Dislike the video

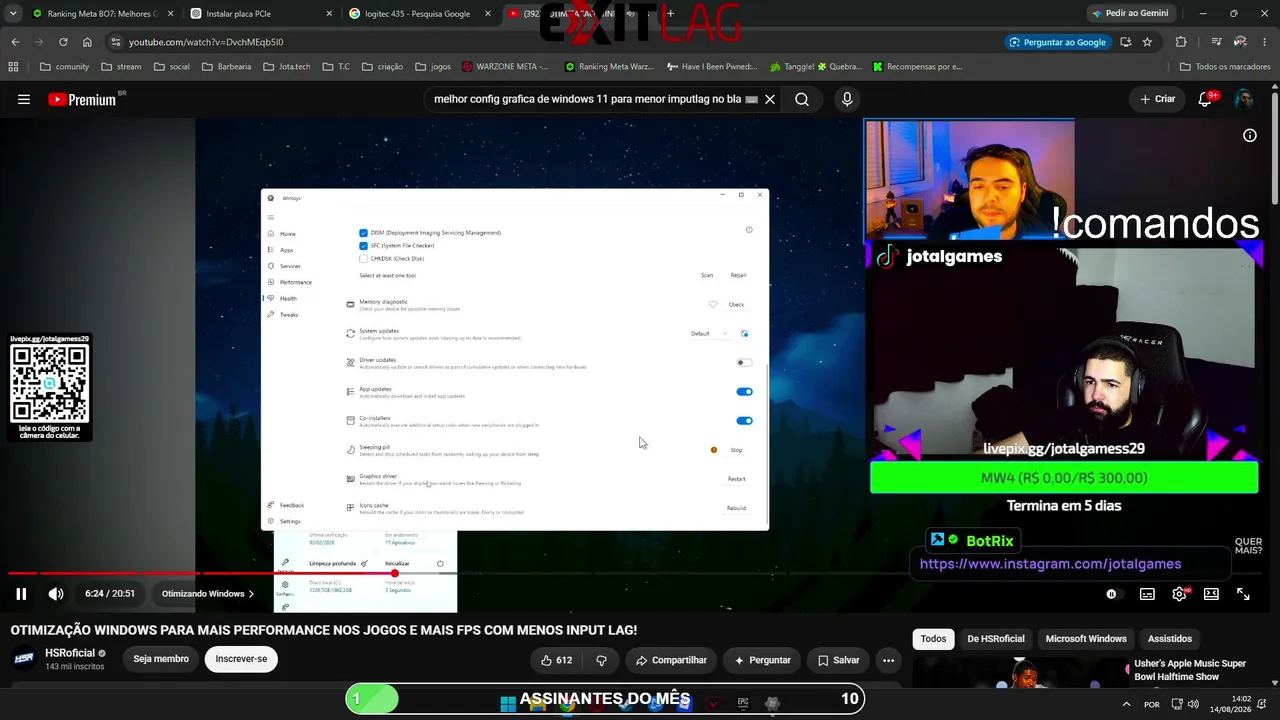601,660
